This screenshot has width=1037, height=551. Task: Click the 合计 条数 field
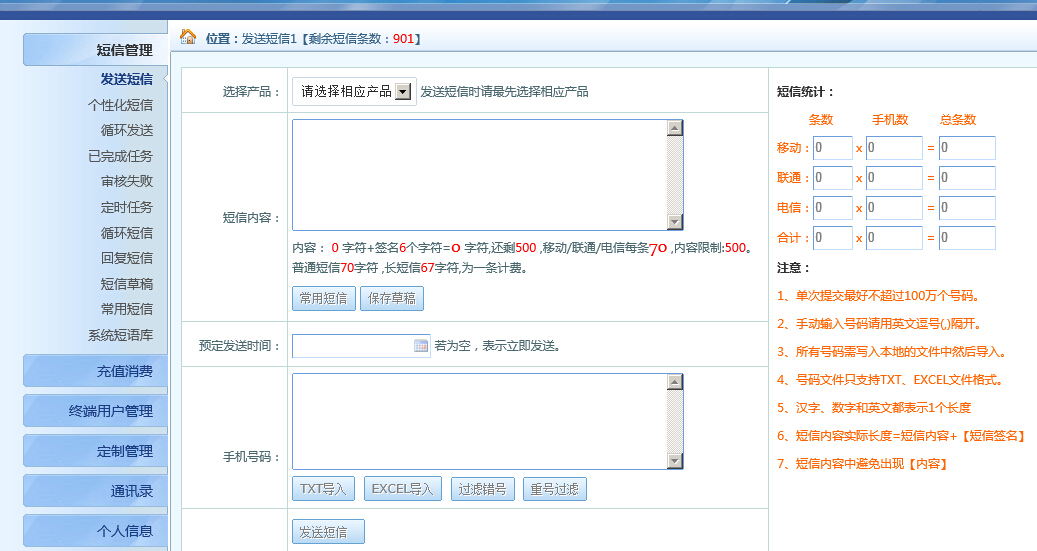pyautogui.click(x=833, y=237)
